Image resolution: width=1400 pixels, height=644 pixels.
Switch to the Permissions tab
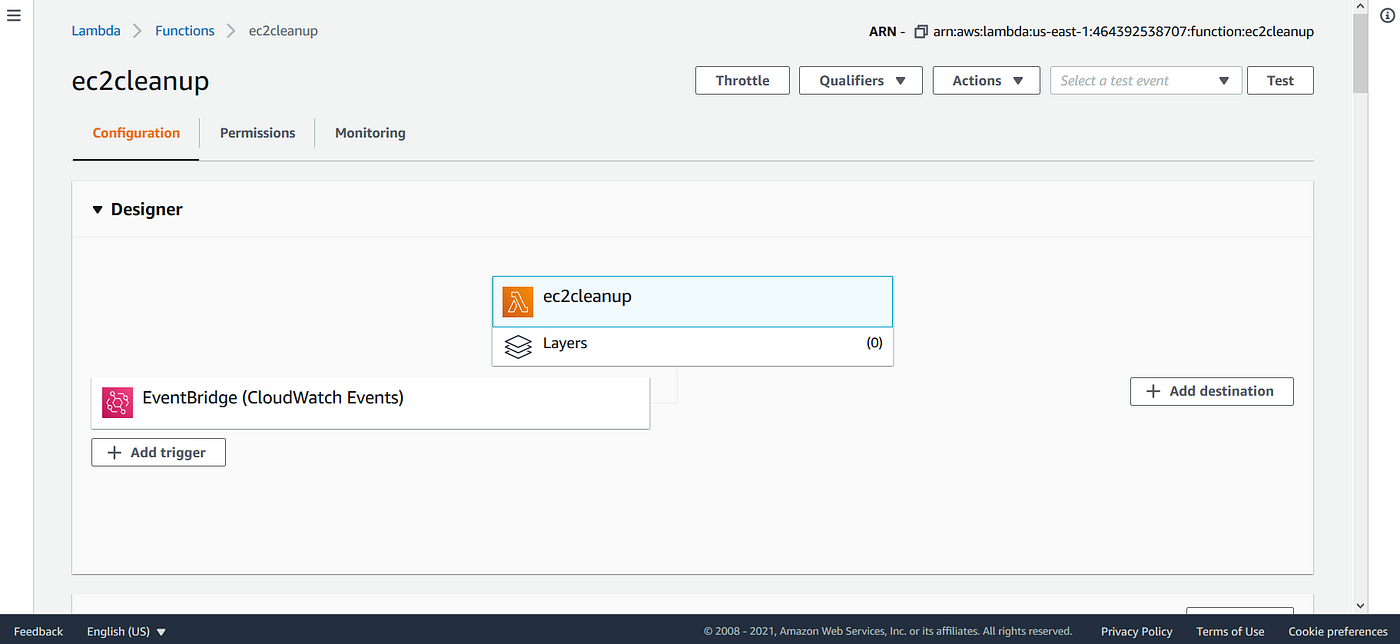pos(257,132)
